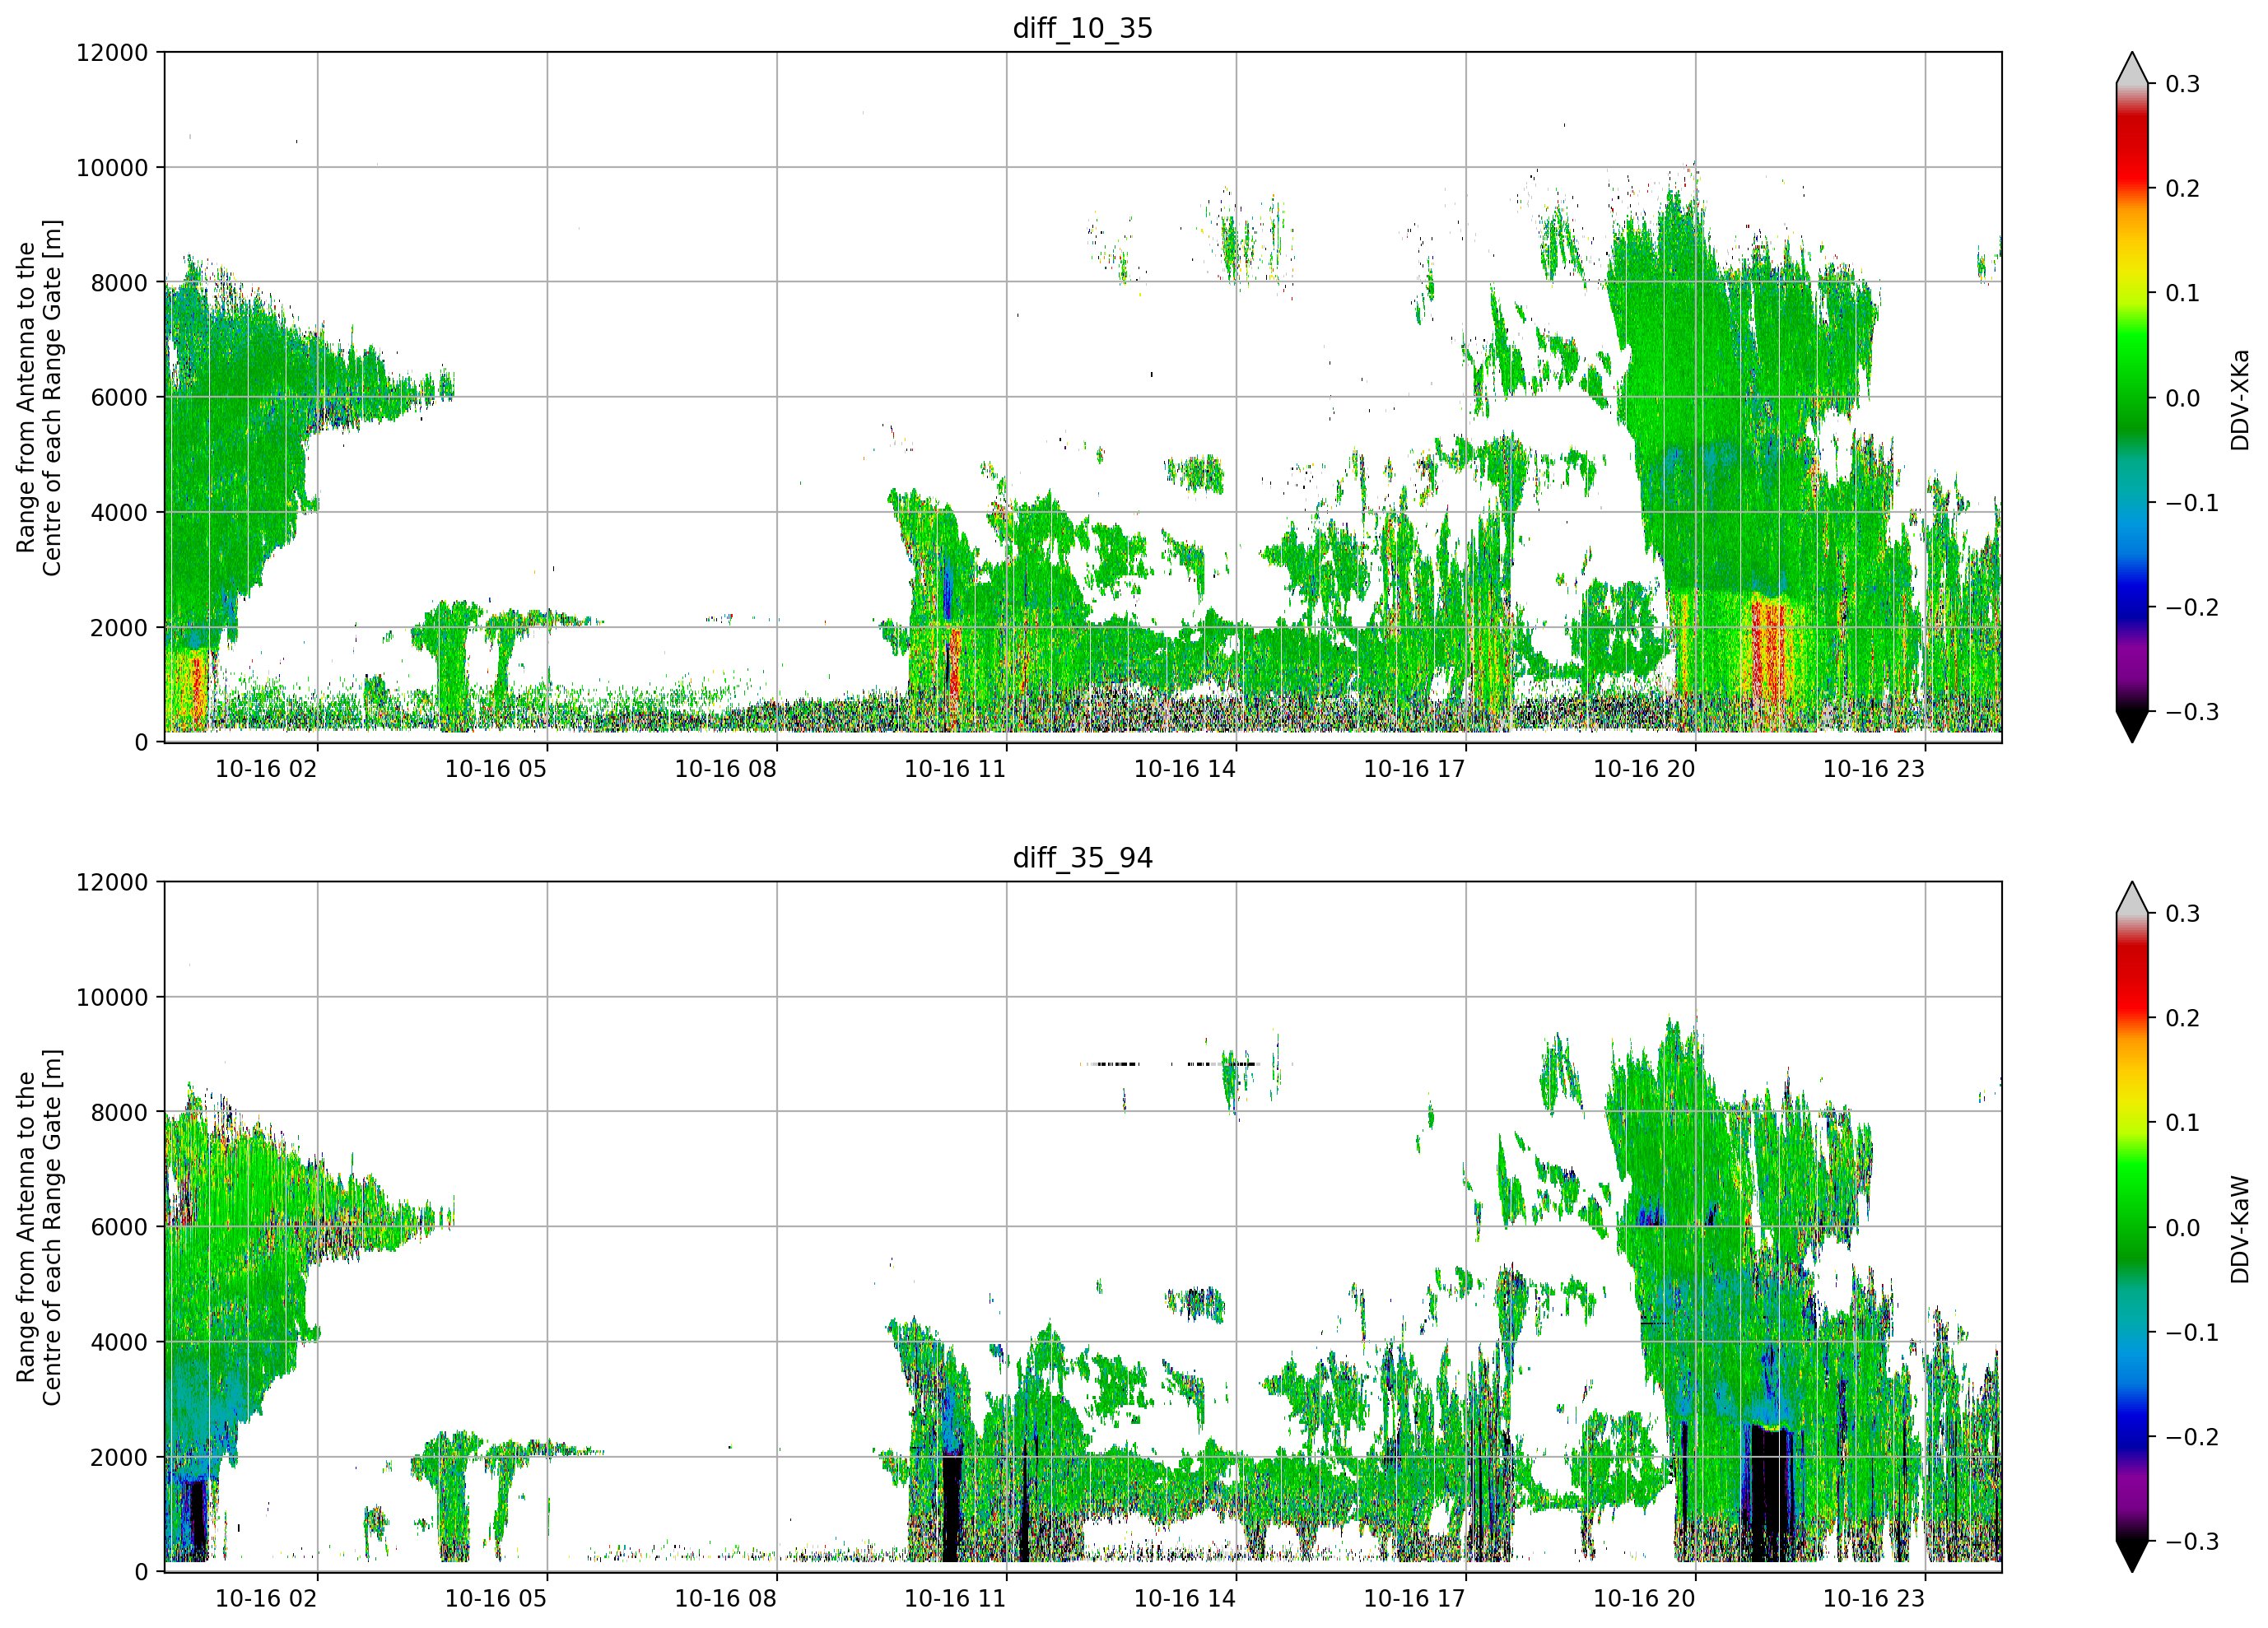The image size is (2268, 1628).
Task: Click the 0.1 tick on DDV-KaW colorbar
Action: click(x=2182, y=1123)
